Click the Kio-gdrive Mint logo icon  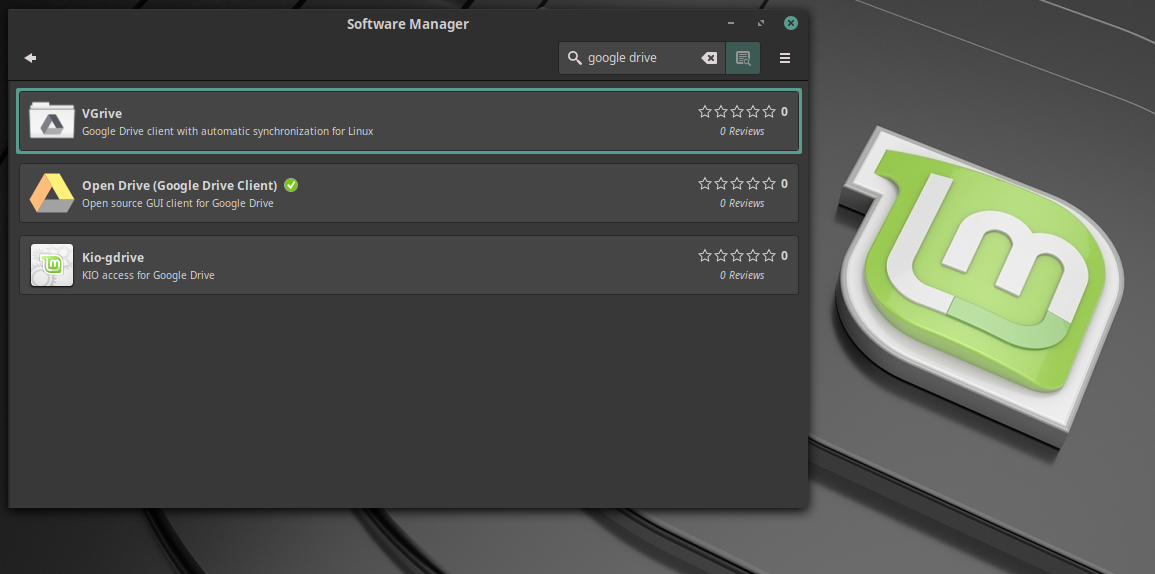[52, 265]
